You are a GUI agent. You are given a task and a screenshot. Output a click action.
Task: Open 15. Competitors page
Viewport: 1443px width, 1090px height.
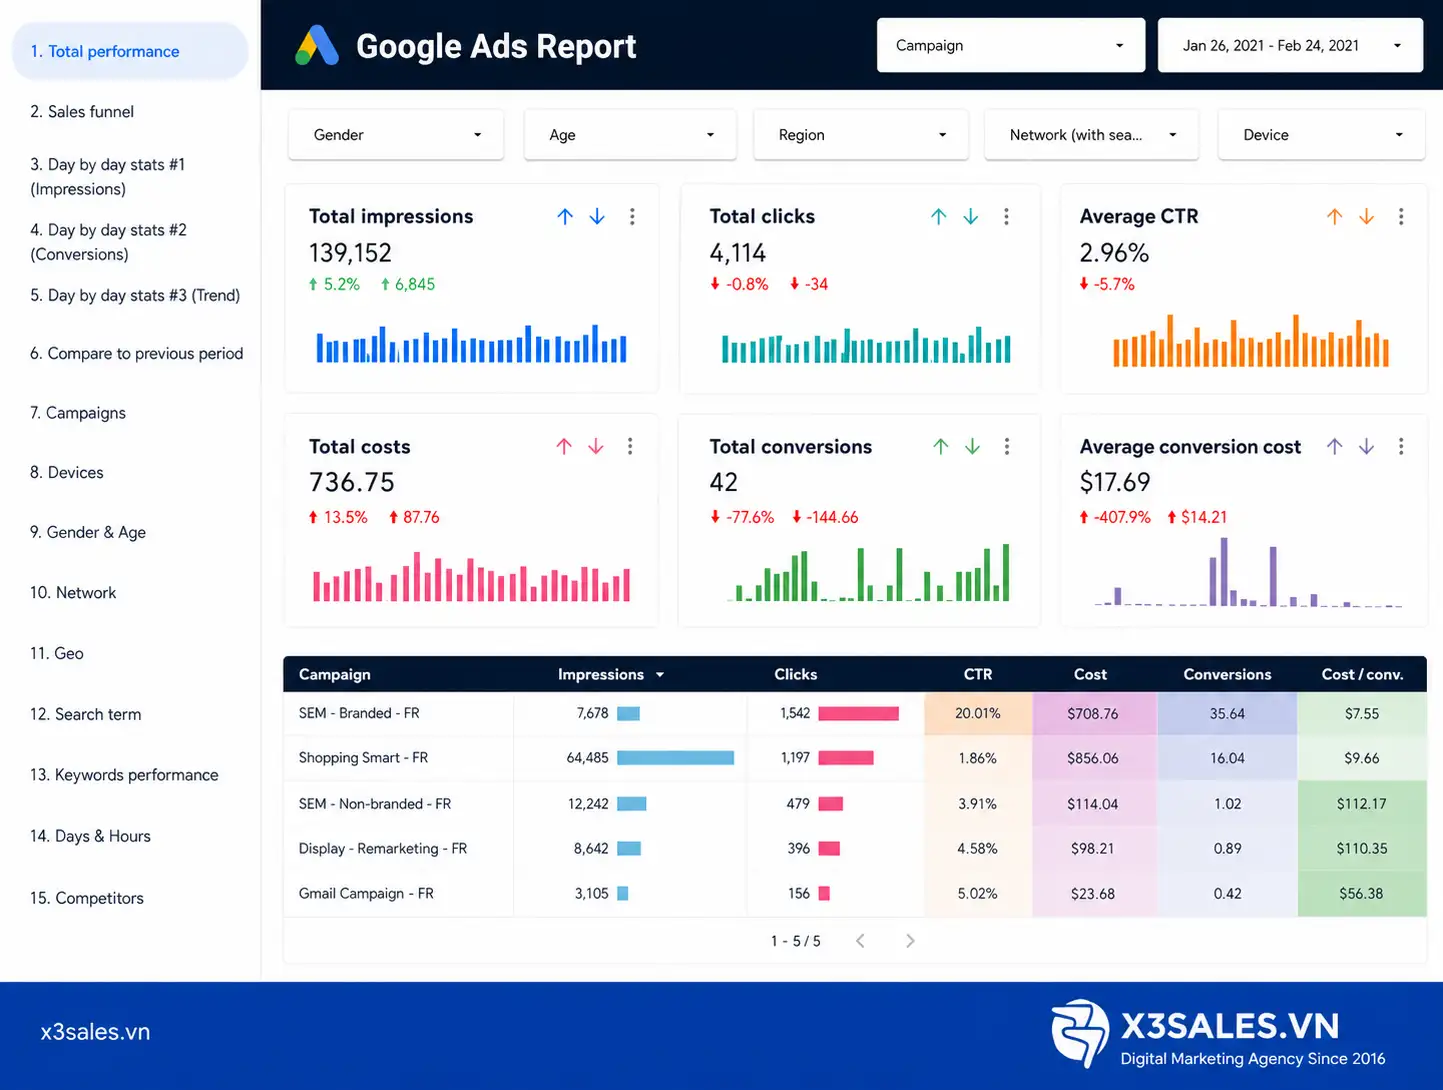[x=87, y=898]
